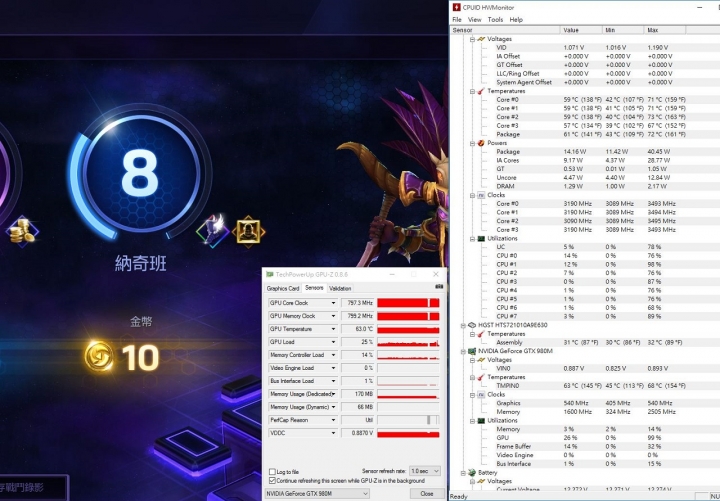Open the NVIDIA GeForce GTX 980M GPU selector

pos(317,494)
